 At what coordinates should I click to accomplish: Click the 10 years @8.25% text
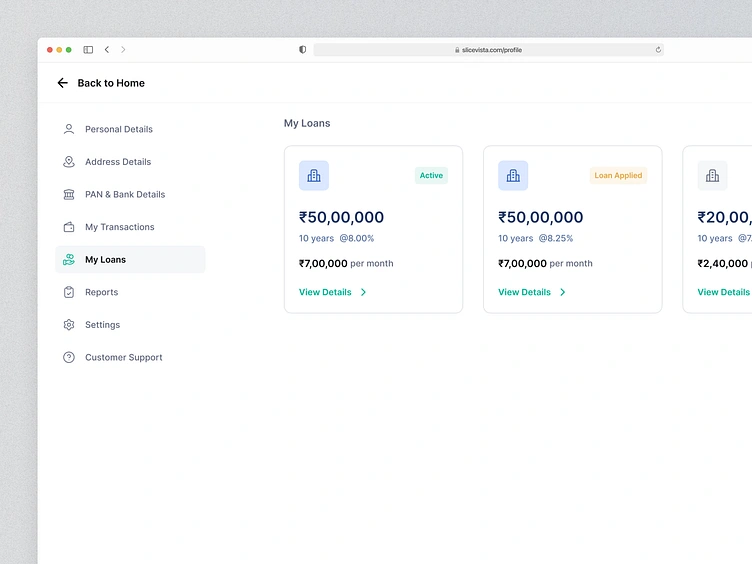point(536,238)
